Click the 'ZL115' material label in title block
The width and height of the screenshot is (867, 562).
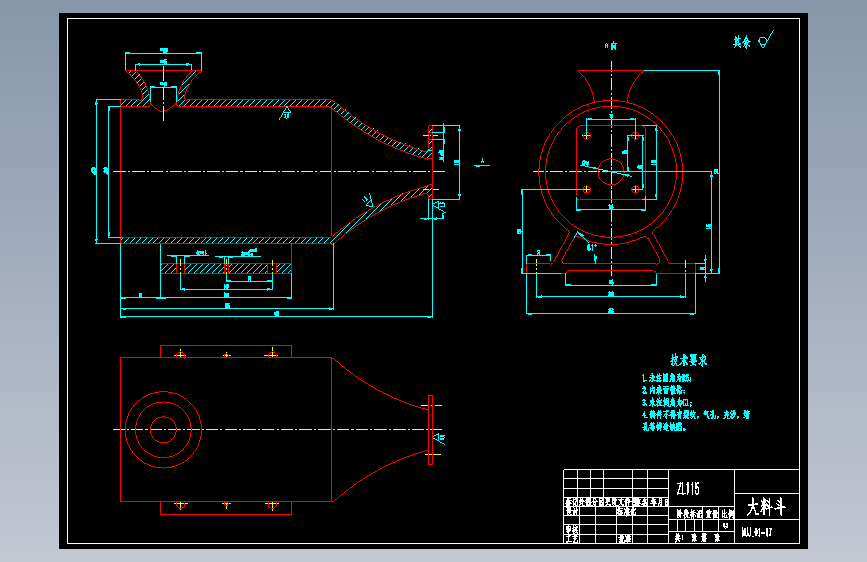(x=688, y=488)
